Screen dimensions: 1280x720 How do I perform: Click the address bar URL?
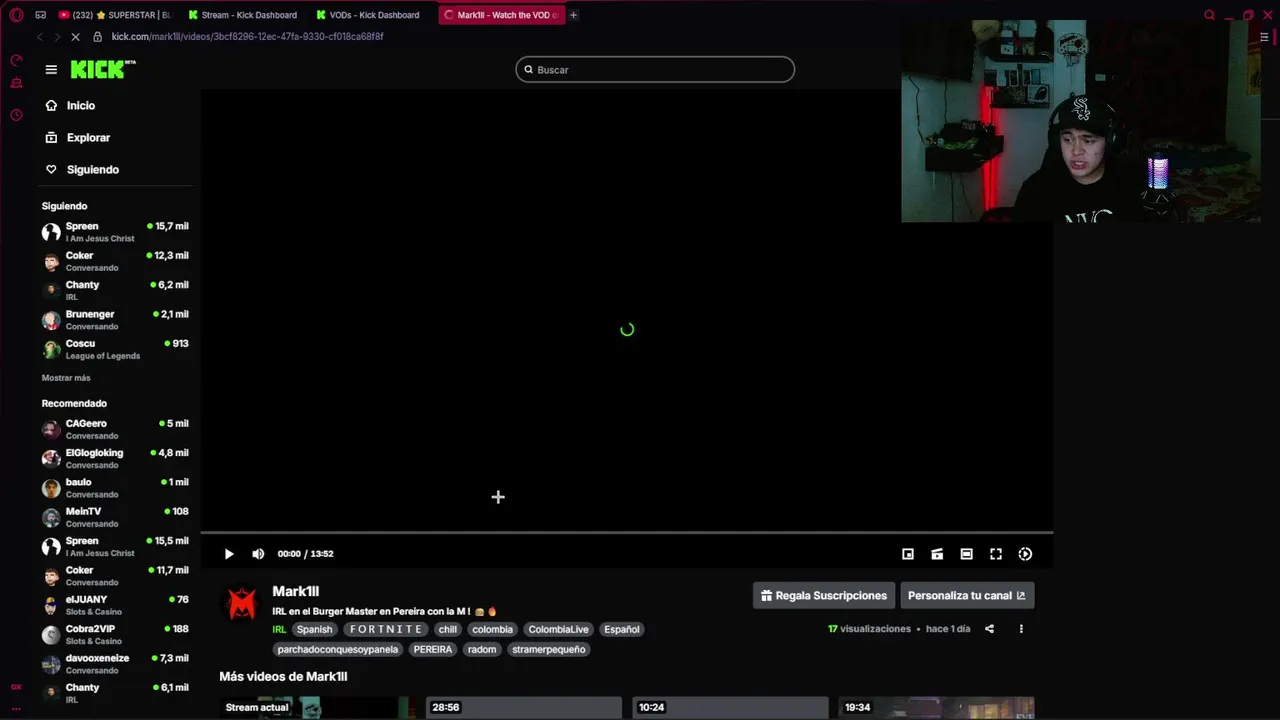(x=247, y=37)
